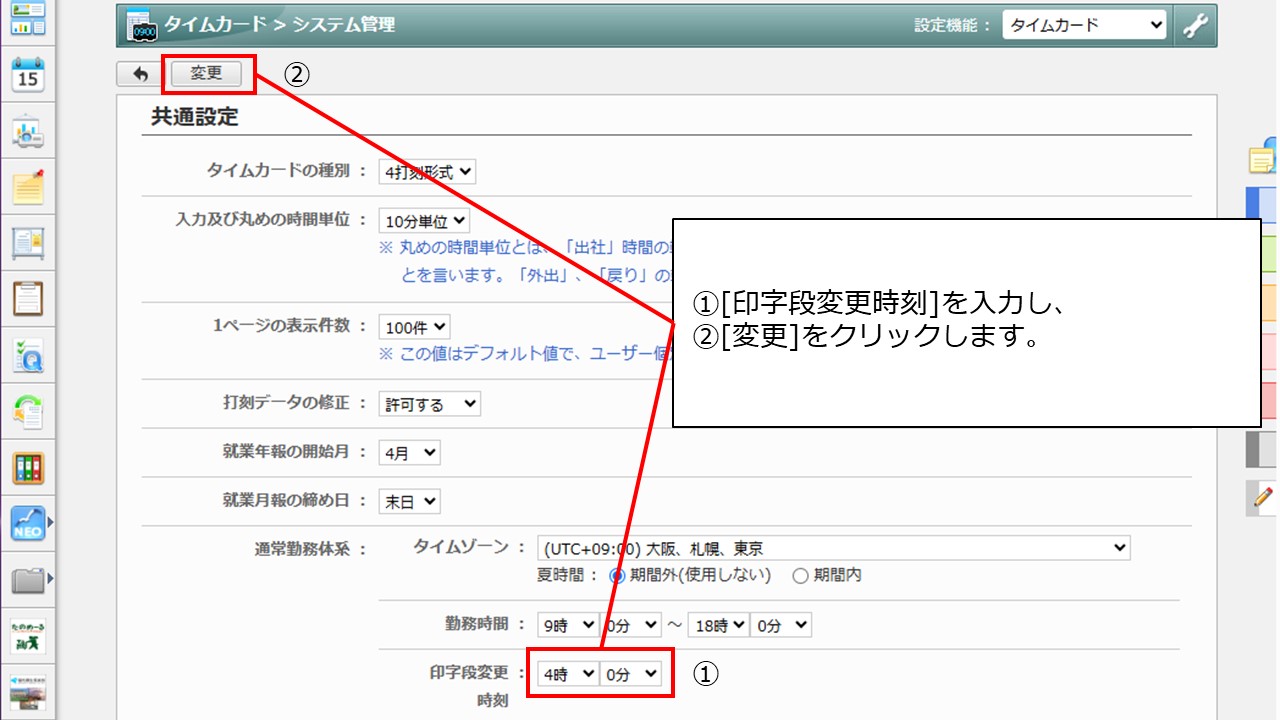Open the タイムゾーン dropdown list
The width and height of the screenshot is (1280, 720).
coord(833,548)
